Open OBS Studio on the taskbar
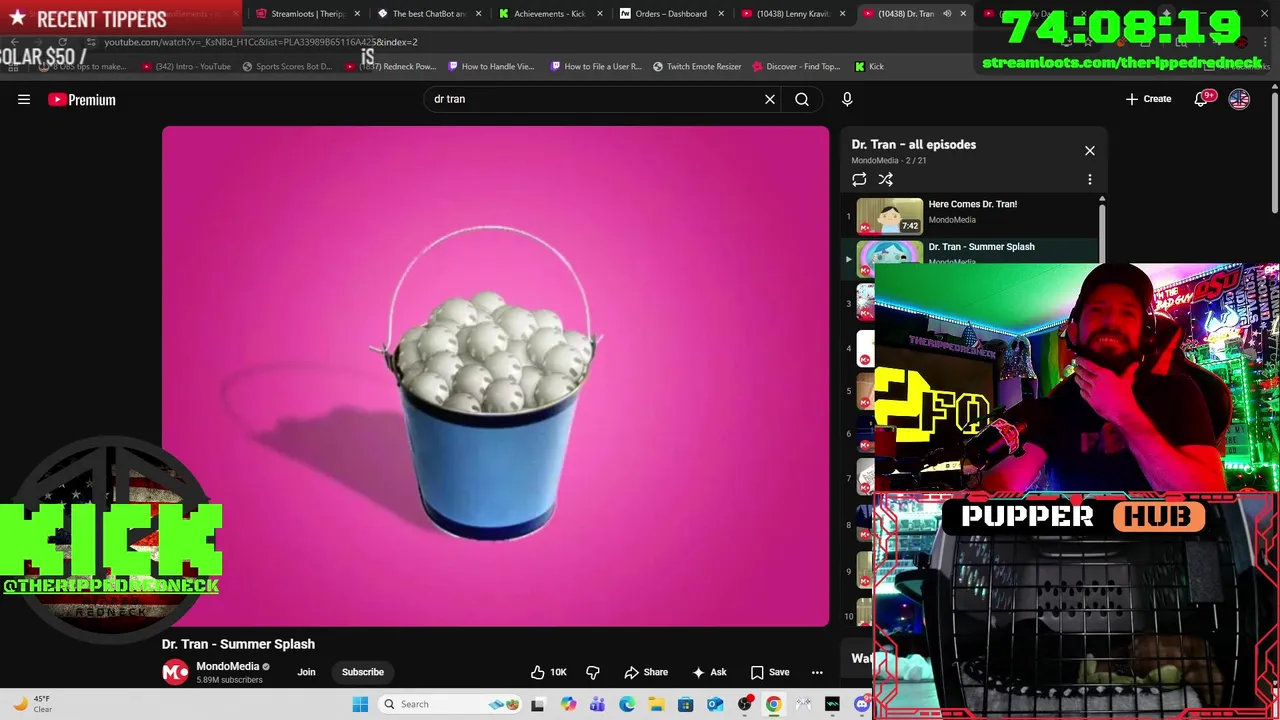Image resolution: width=1280 pixels, height=720 pixels. tap(745, 704)
